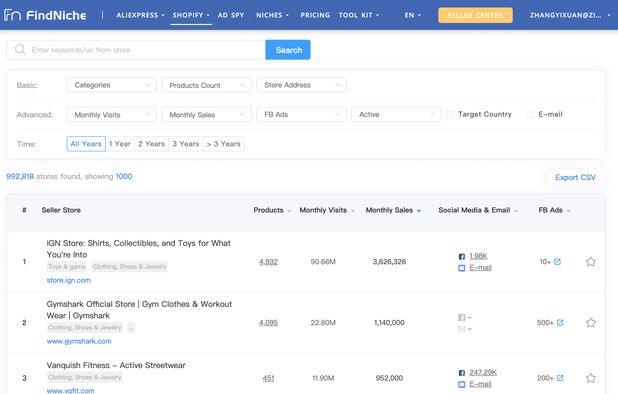Image resolution: width=618 pixels, height=394 pixels.
Task: Open the Monthly Sales filter dropdown
Action: [206, 115]
